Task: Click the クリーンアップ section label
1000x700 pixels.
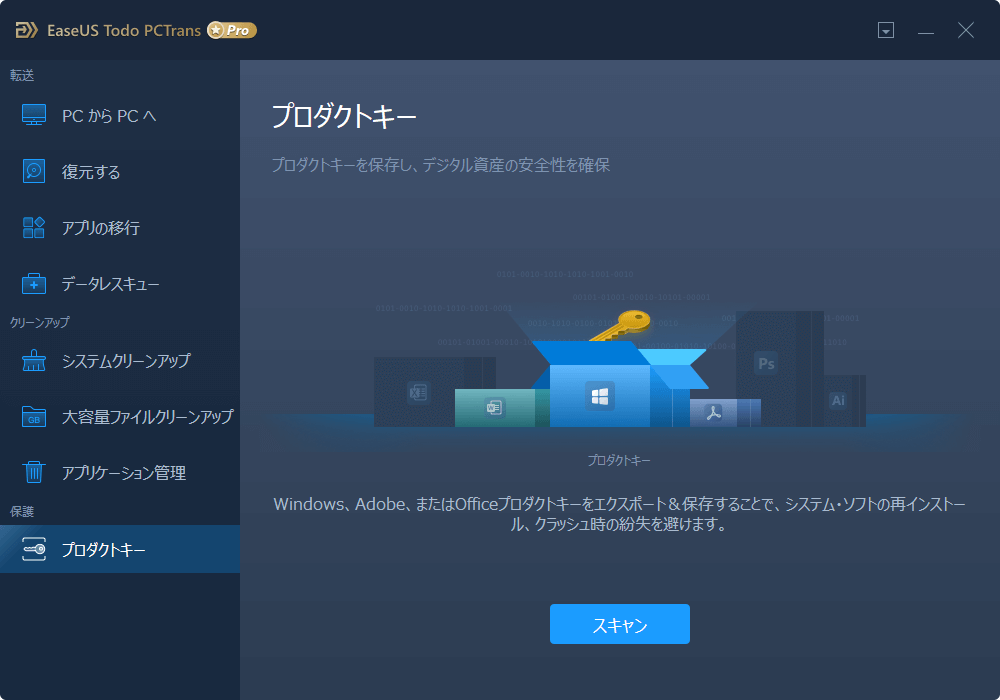Action: click(x=40, y=322)
